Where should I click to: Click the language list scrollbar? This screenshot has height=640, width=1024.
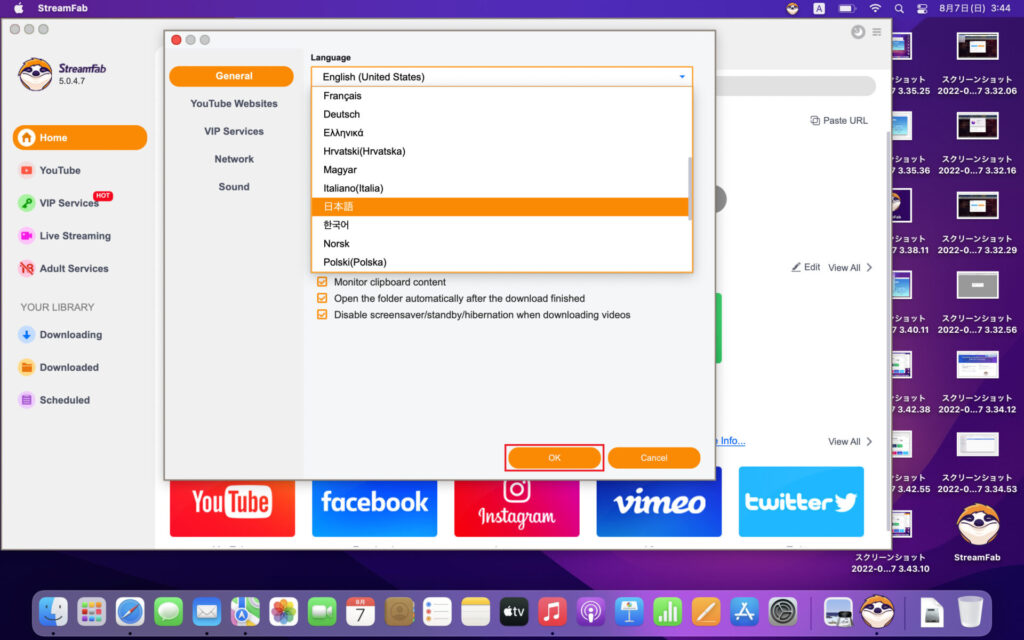pyautogui.click(x=689, y=189)
